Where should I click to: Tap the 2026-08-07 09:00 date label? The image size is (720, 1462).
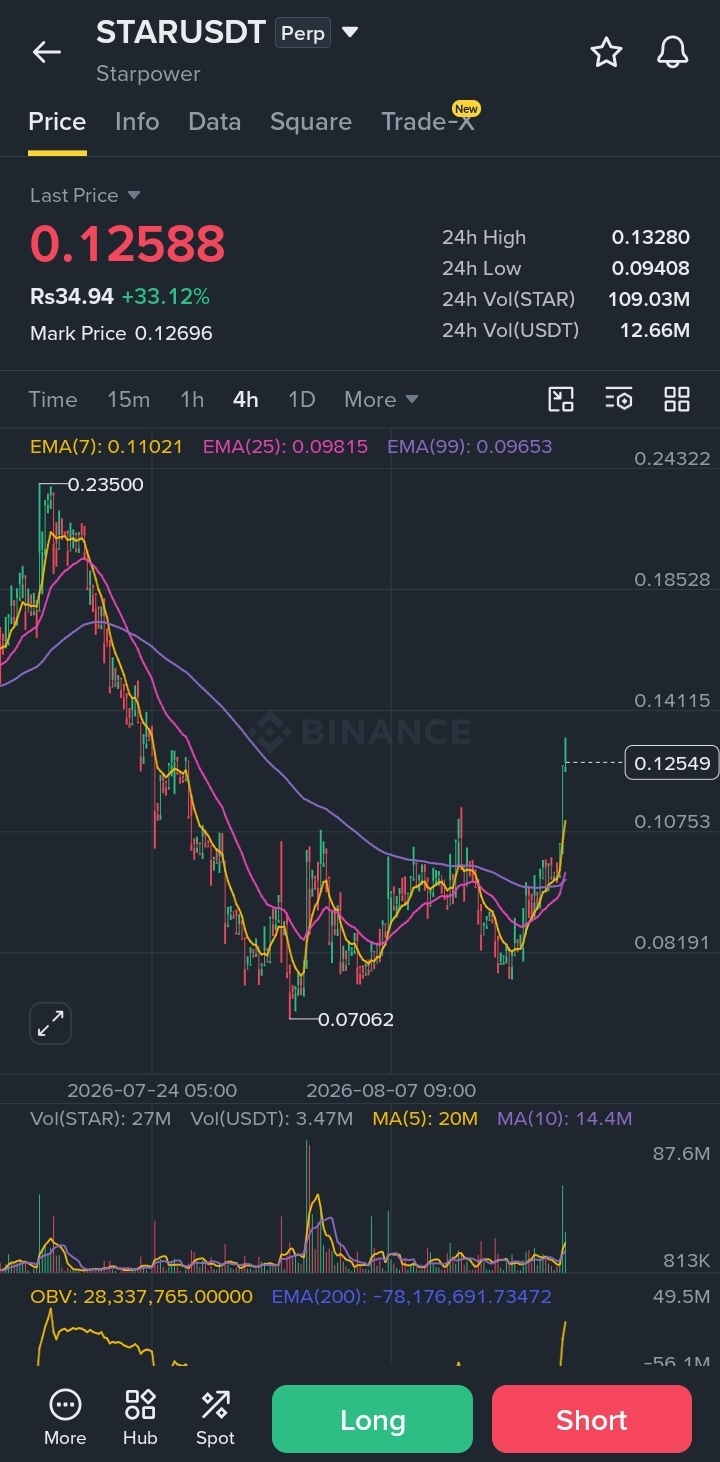tap(391, 1091)
